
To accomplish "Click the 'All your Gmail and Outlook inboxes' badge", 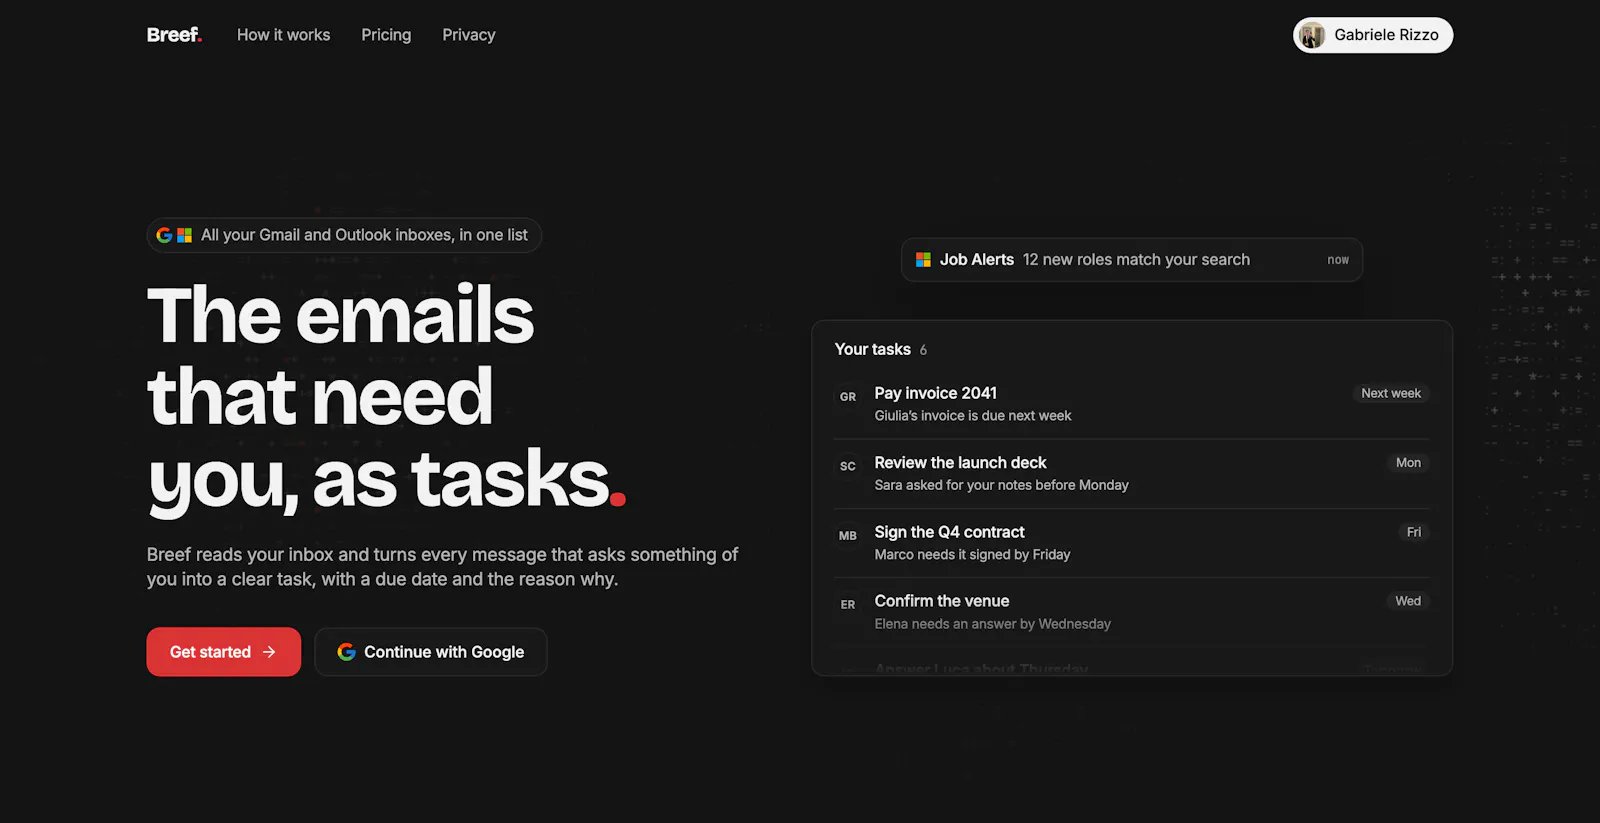I will [344, 235].
